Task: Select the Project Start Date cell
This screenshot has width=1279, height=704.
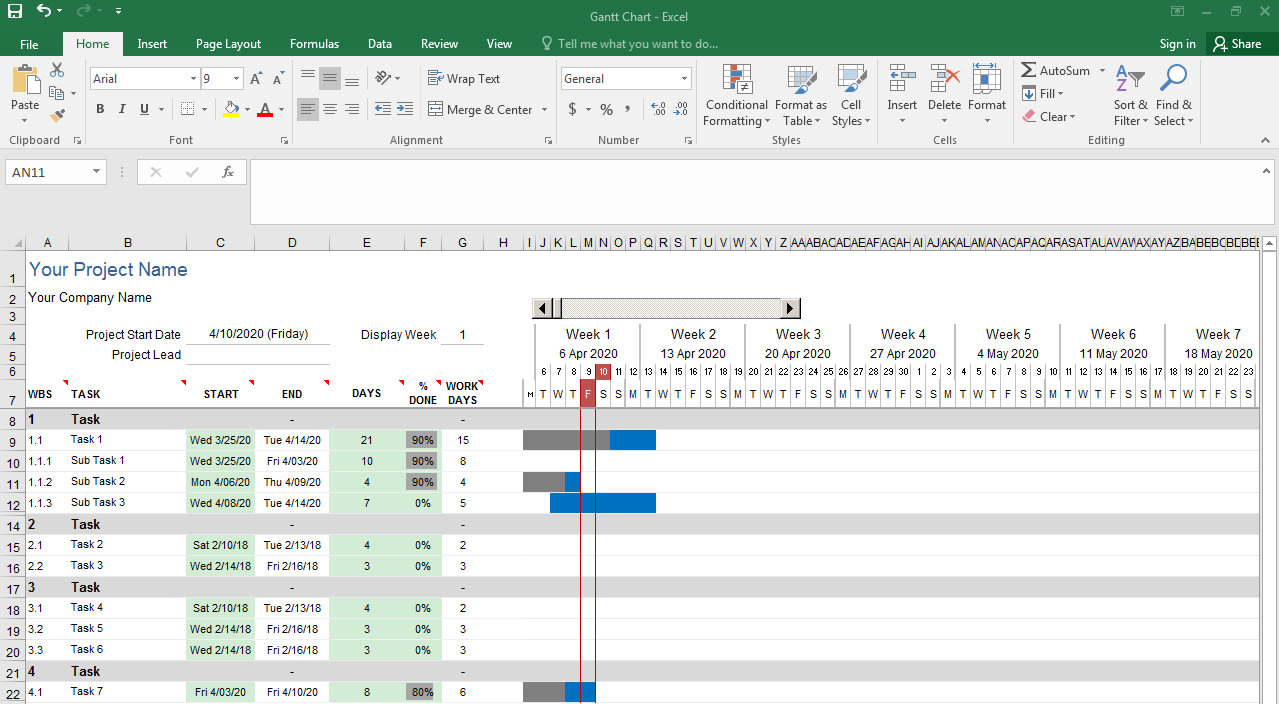Action: [x=258, y=334]
